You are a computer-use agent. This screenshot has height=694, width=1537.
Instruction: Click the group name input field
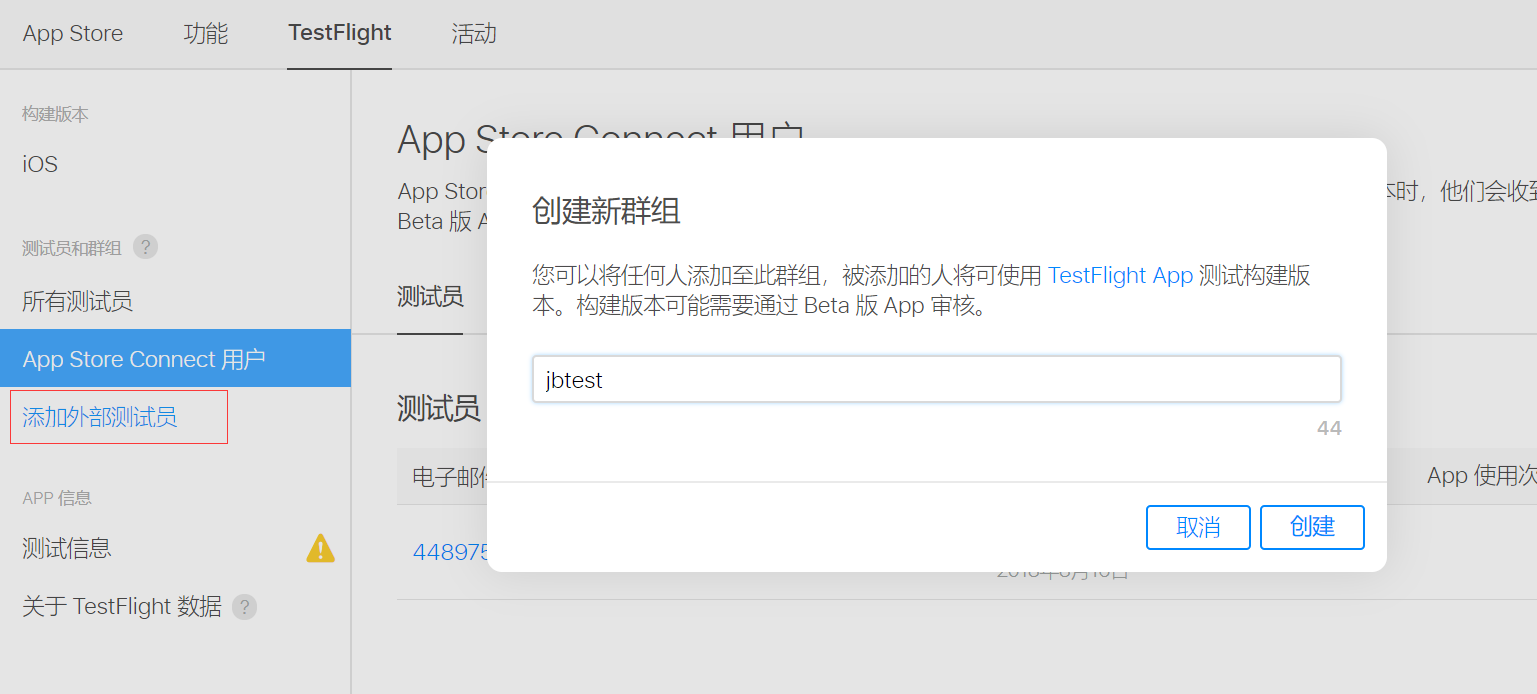(x=936, y=379)
